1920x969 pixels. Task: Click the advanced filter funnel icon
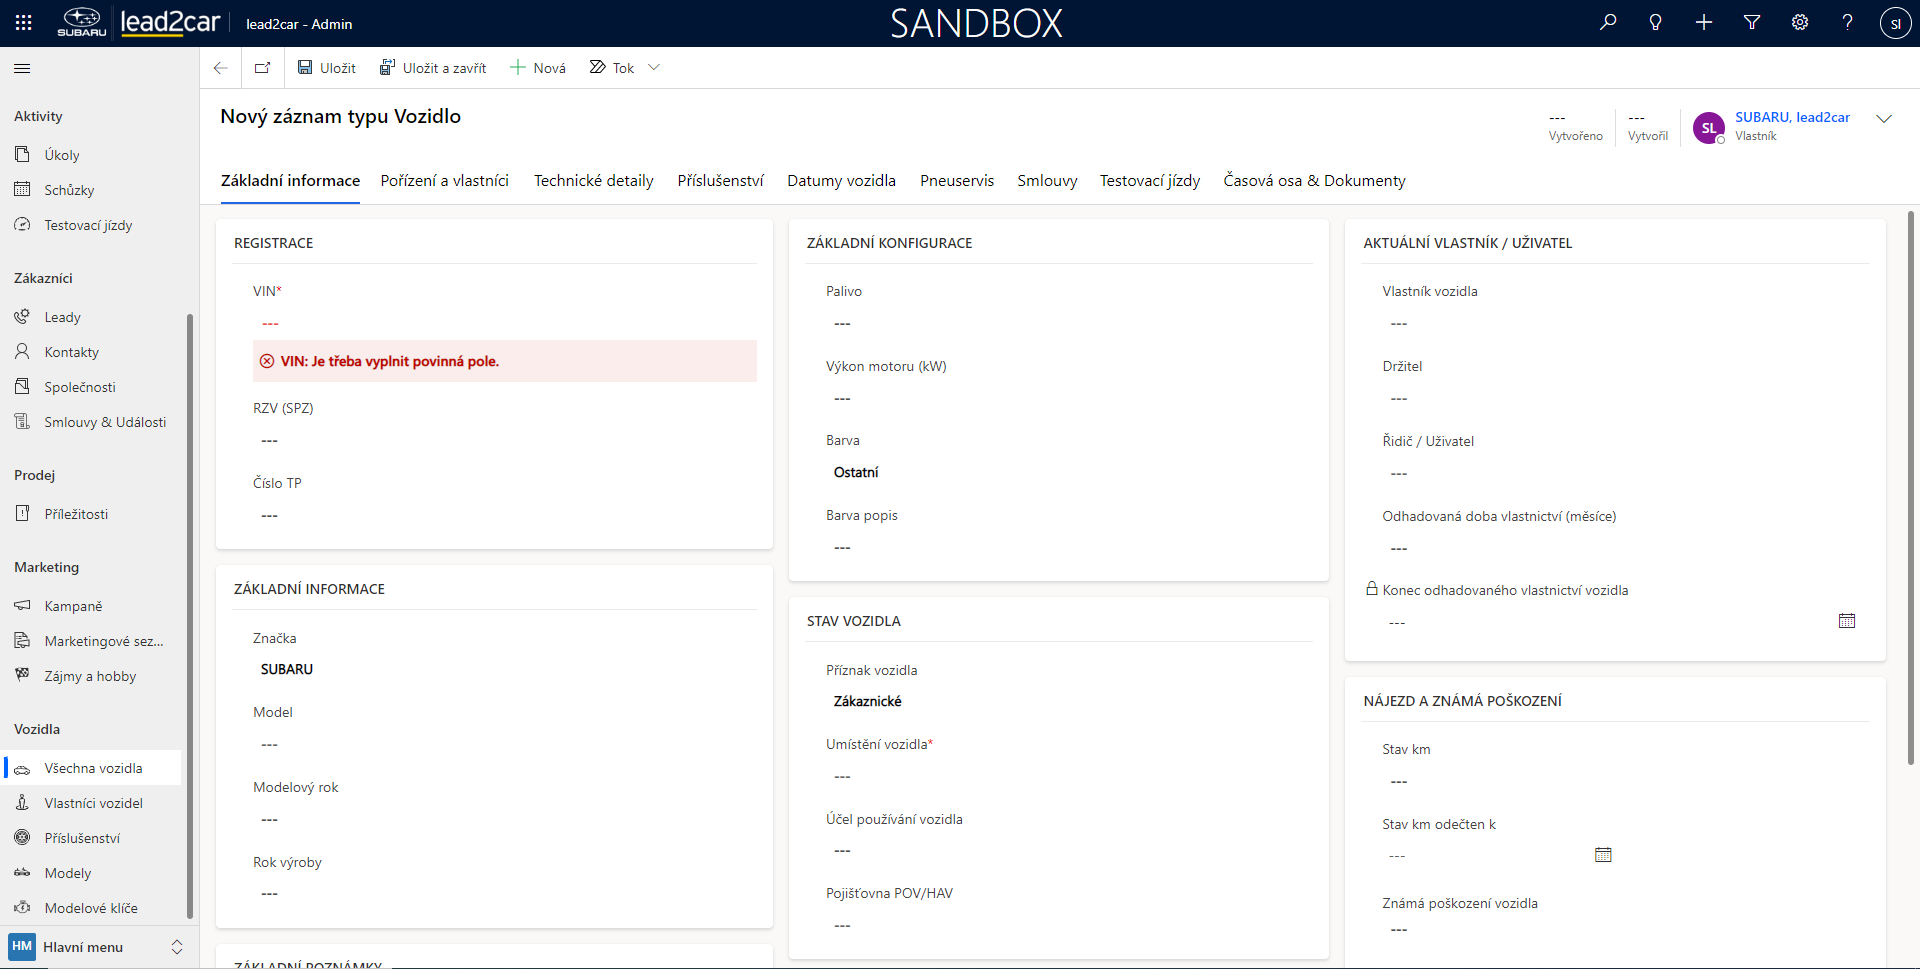click(1752, 23)
